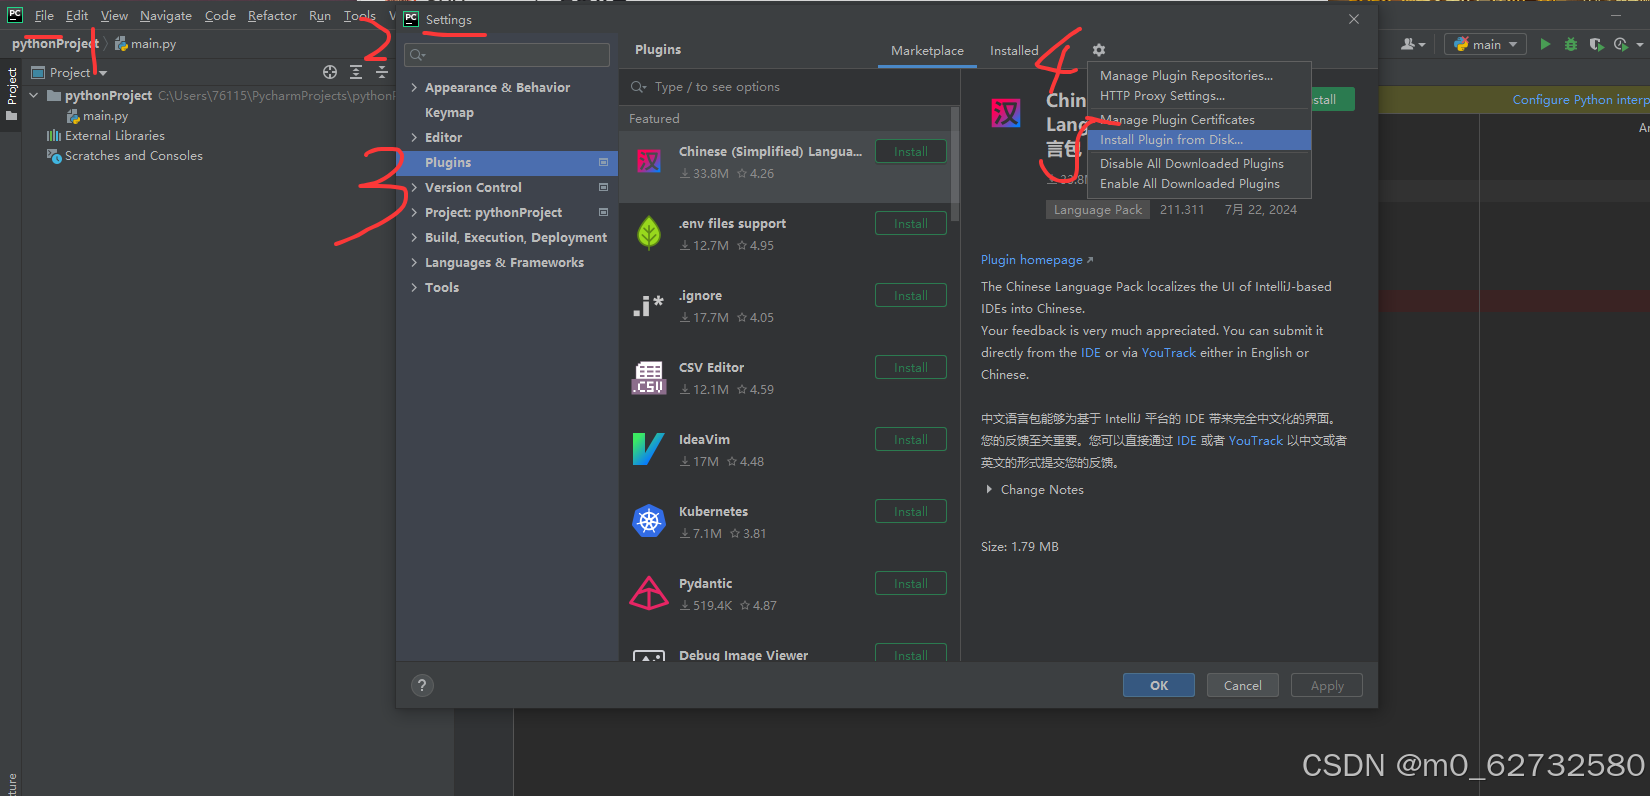Open the YouTrack link in English description
This screenshot has height=796, width=1650.
point(1169,352)
